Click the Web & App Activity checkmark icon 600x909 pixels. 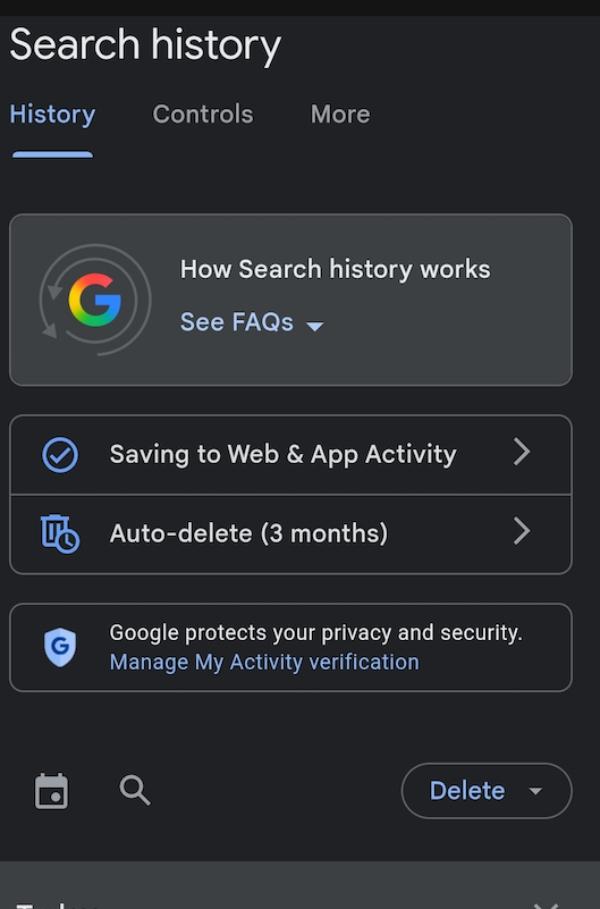60,455
